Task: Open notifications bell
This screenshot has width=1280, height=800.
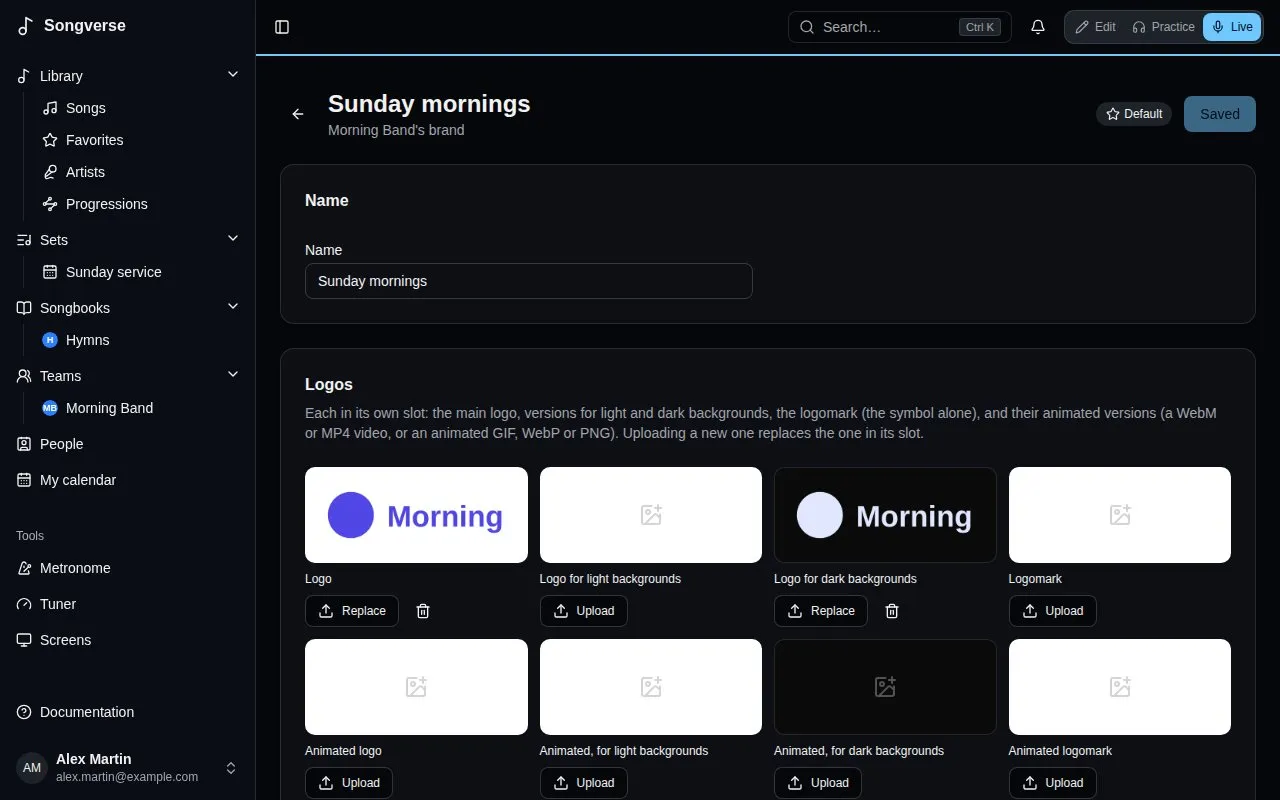Action: pyautogui.click(x=1038, y=27)
